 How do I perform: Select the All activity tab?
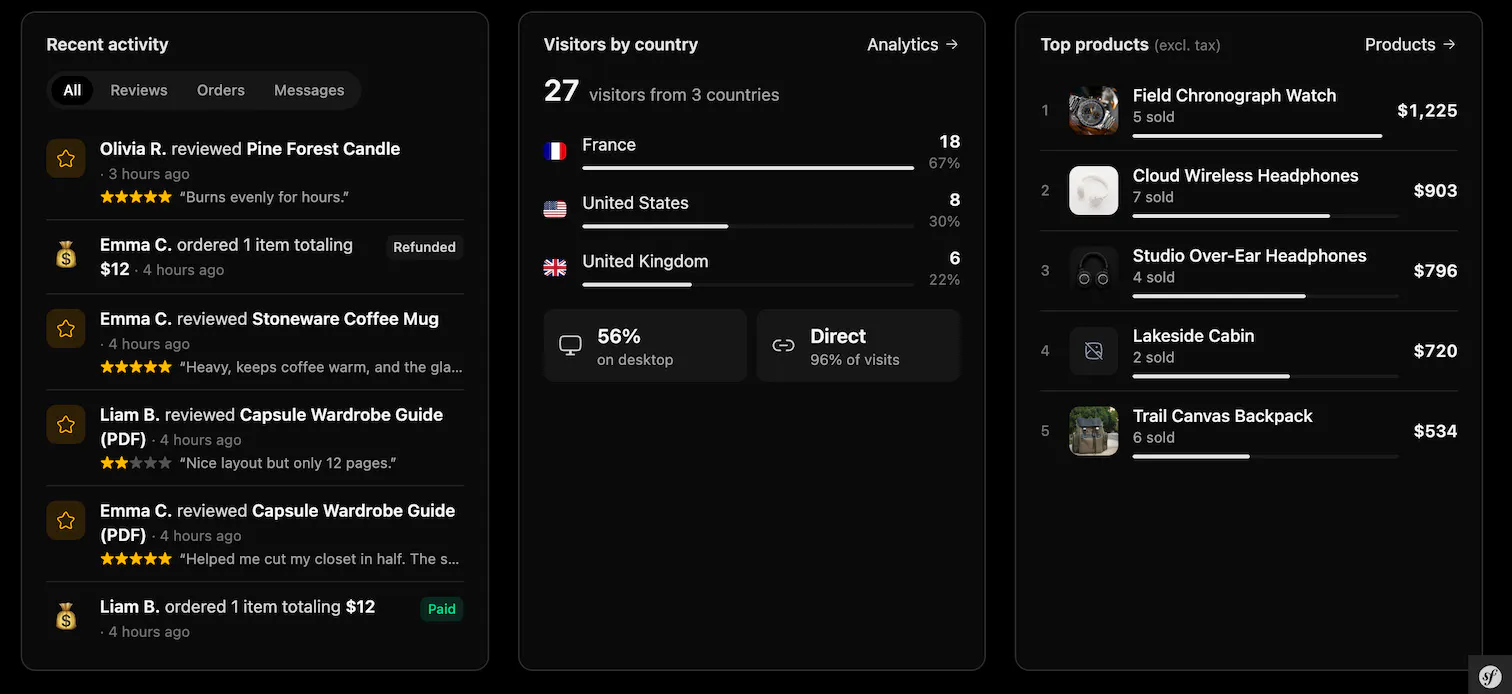point(72,90)
